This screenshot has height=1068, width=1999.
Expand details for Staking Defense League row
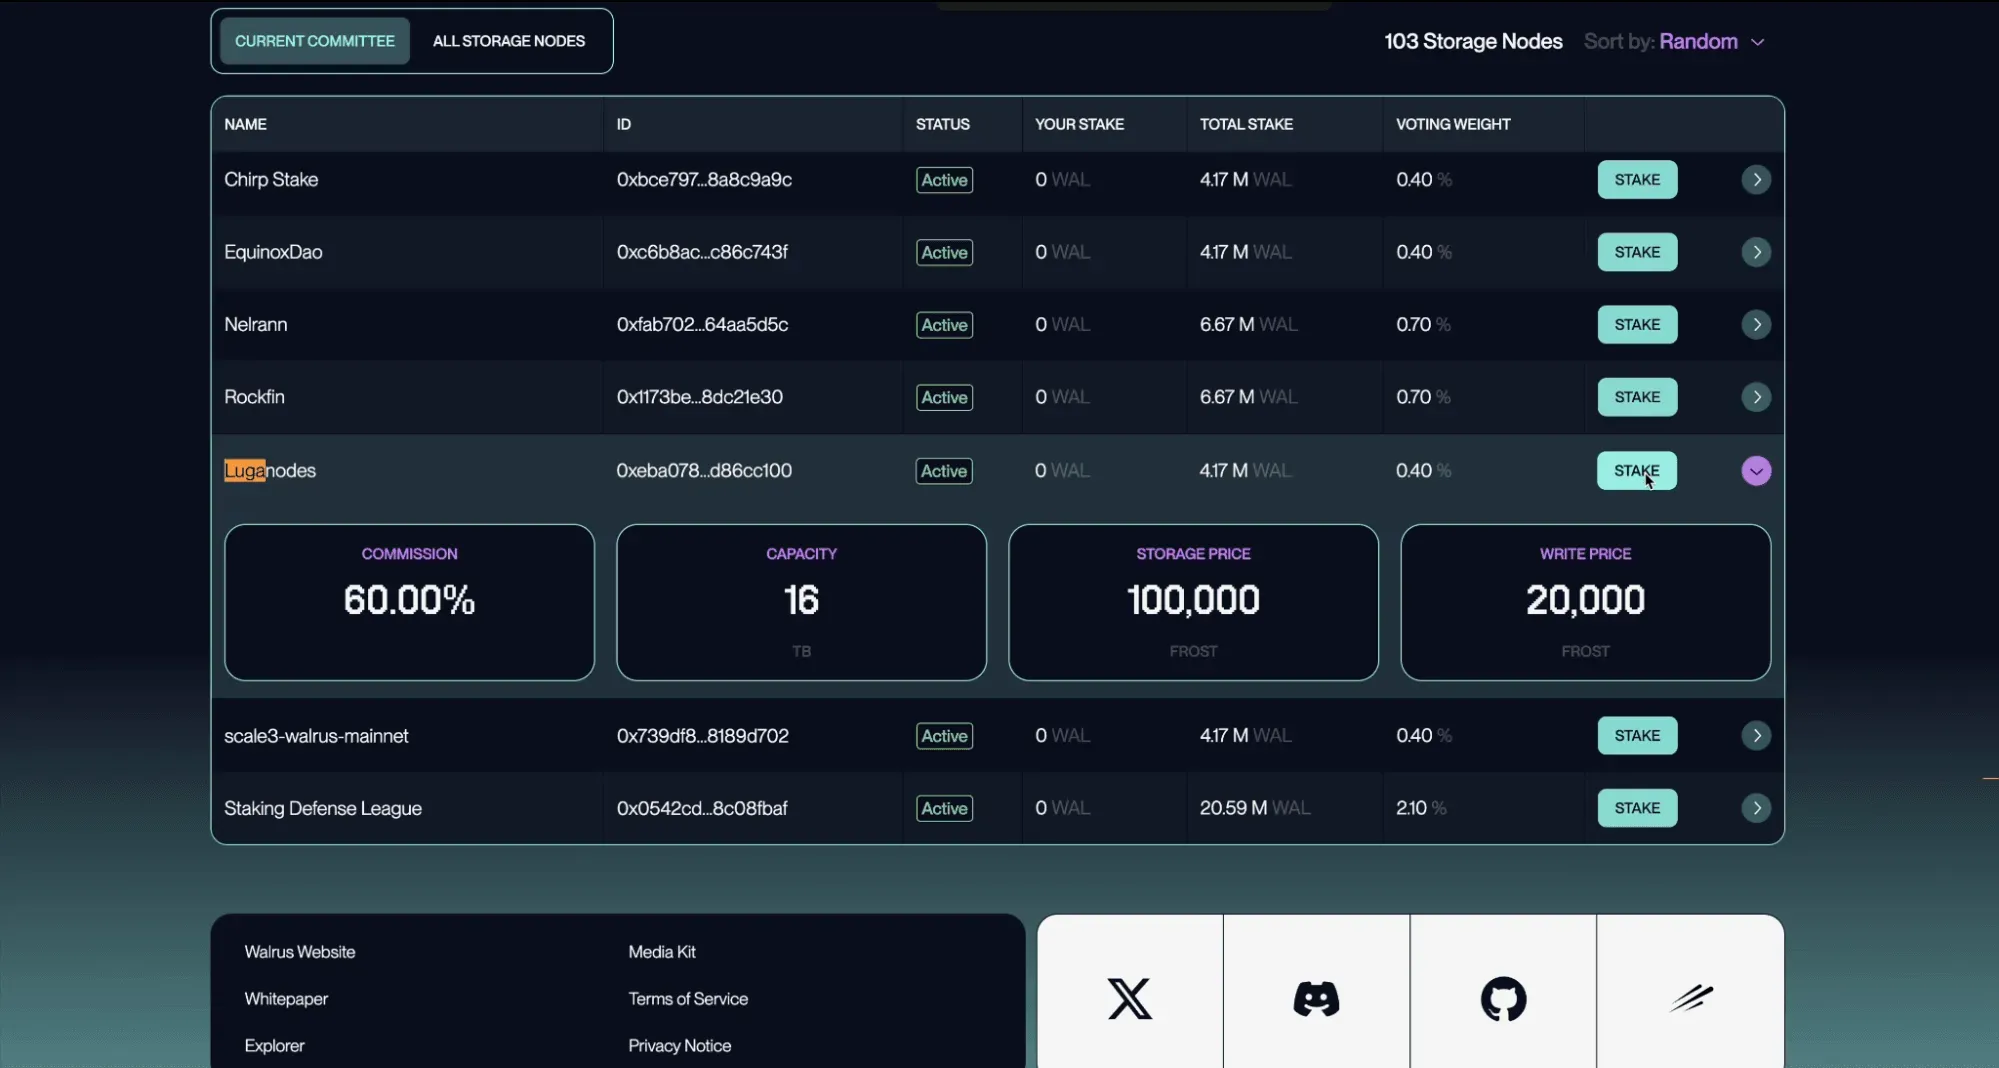pyautogui.click(x=1756, y=808)
